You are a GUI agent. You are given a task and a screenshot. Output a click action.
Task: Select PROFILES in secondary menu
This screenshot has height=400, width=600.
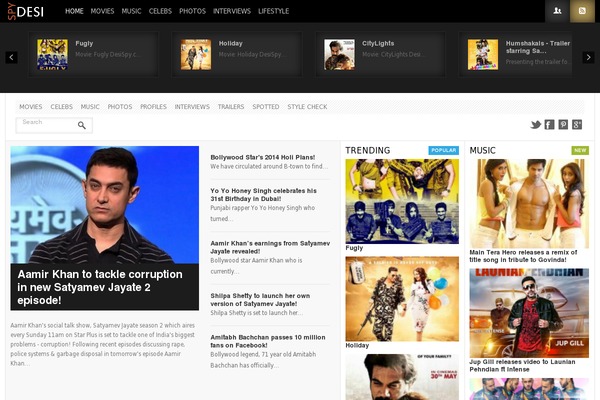[x=153, y=107]
